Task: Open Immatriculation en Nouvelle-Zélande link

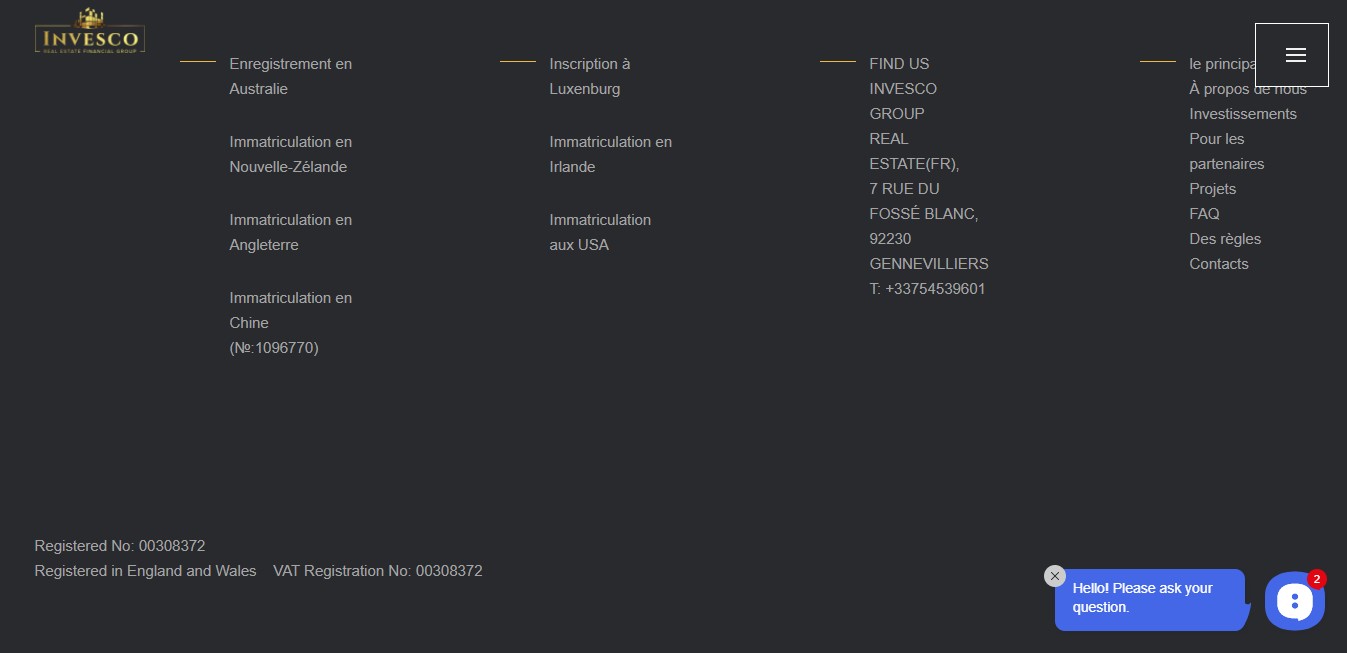Action: pos(290,154)
